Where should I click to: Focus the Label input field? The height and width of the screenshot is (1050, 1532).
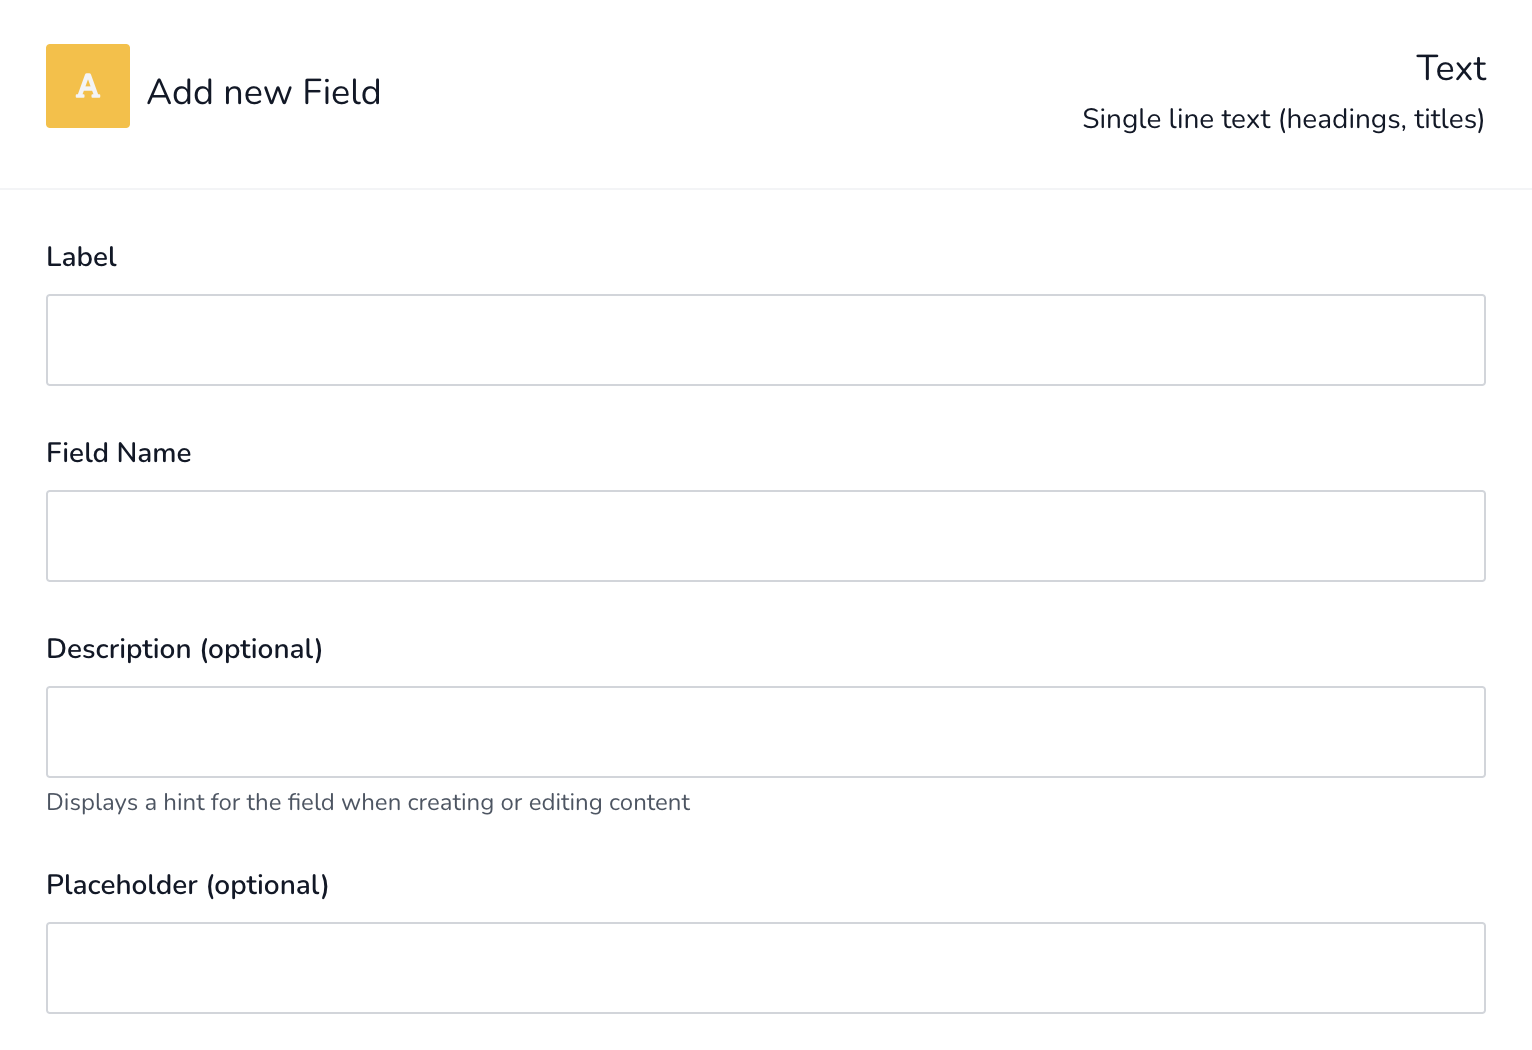[x=765, y=340]
